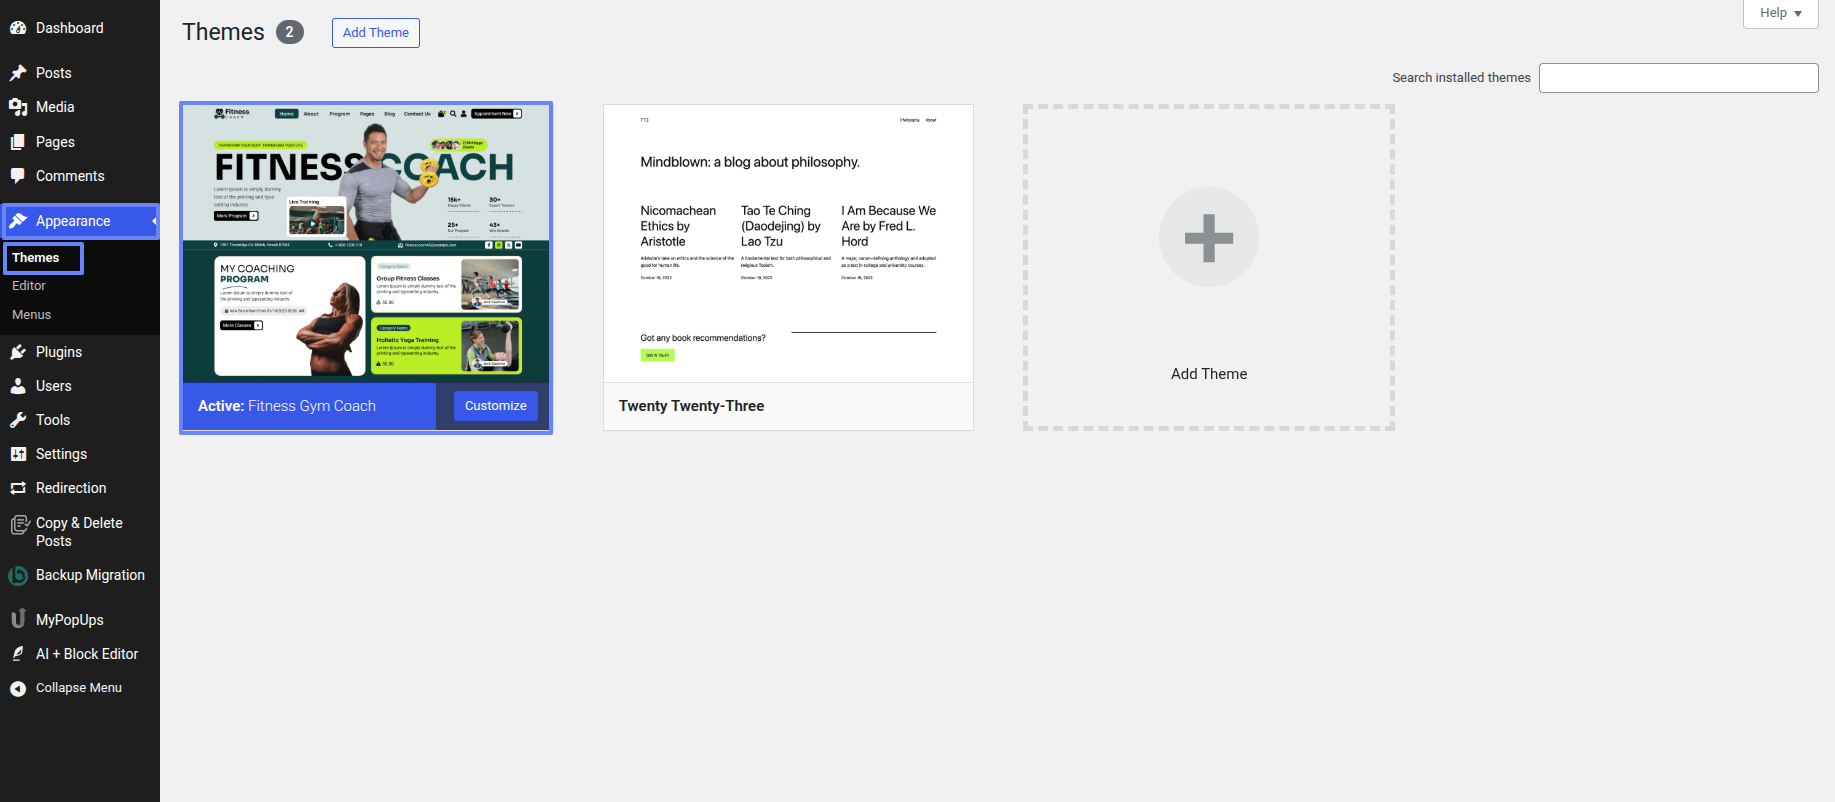Screen dimensions: 1835x802
Task: Open Fitness Gym Coach theme preview image
Action: point(365,243)
